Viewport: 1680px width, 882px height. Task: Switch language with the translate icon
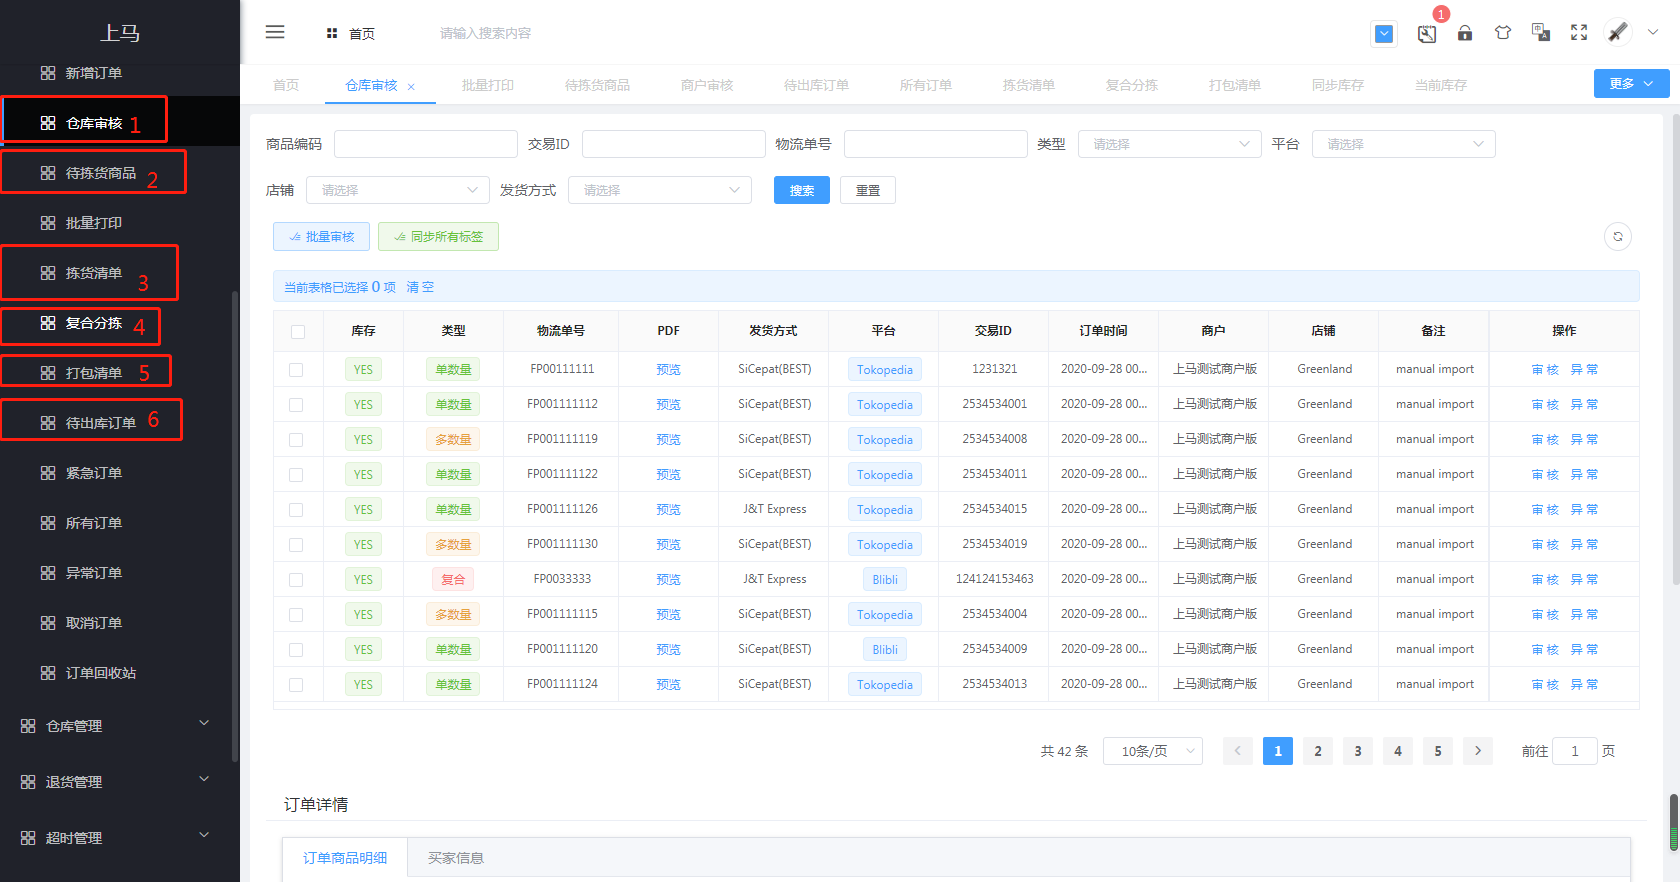pos(1541,33)
